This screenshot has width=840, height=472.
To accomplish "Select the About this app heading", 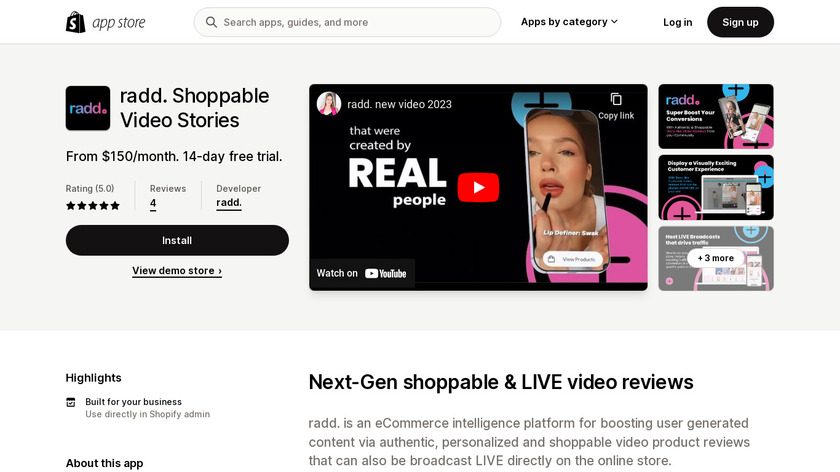I will (x=104, y=463).
